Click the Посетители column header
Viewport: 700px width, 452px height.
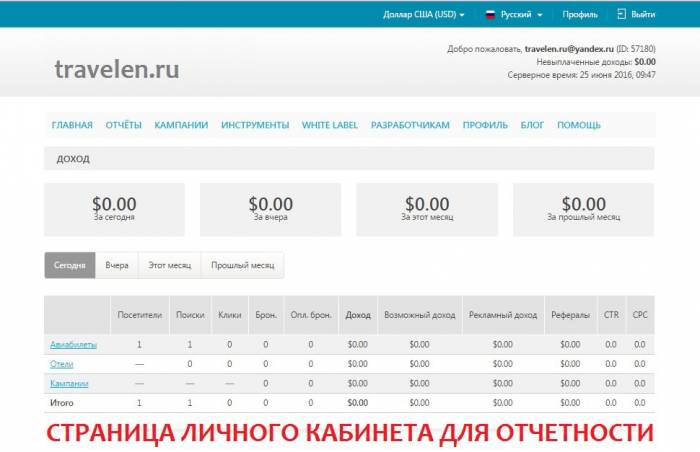pyautogui.click(x=140, y=315)
